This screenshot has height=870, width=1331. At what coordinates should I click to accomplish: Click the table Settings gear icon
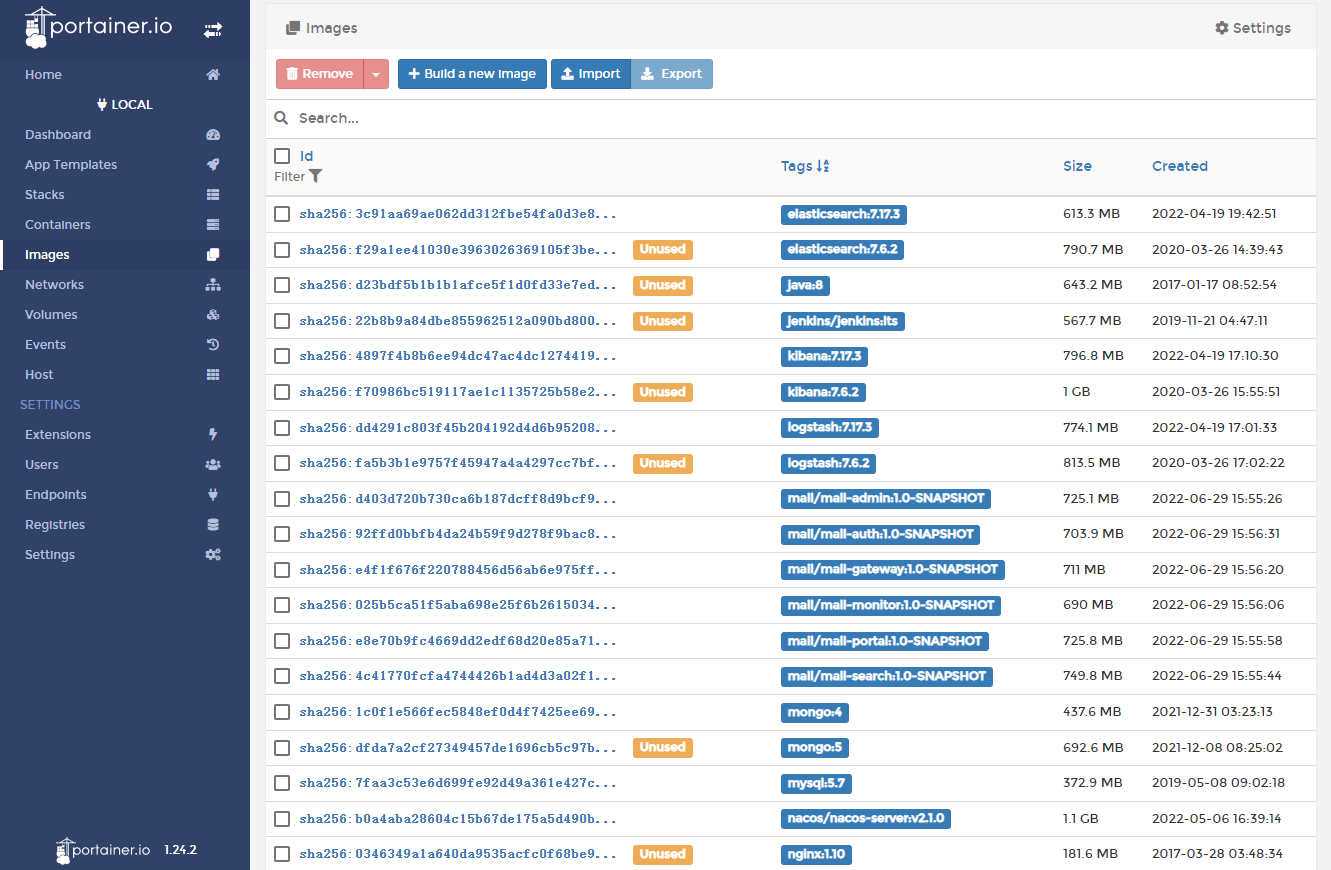pyautogui.click(x=1222, y=28)
